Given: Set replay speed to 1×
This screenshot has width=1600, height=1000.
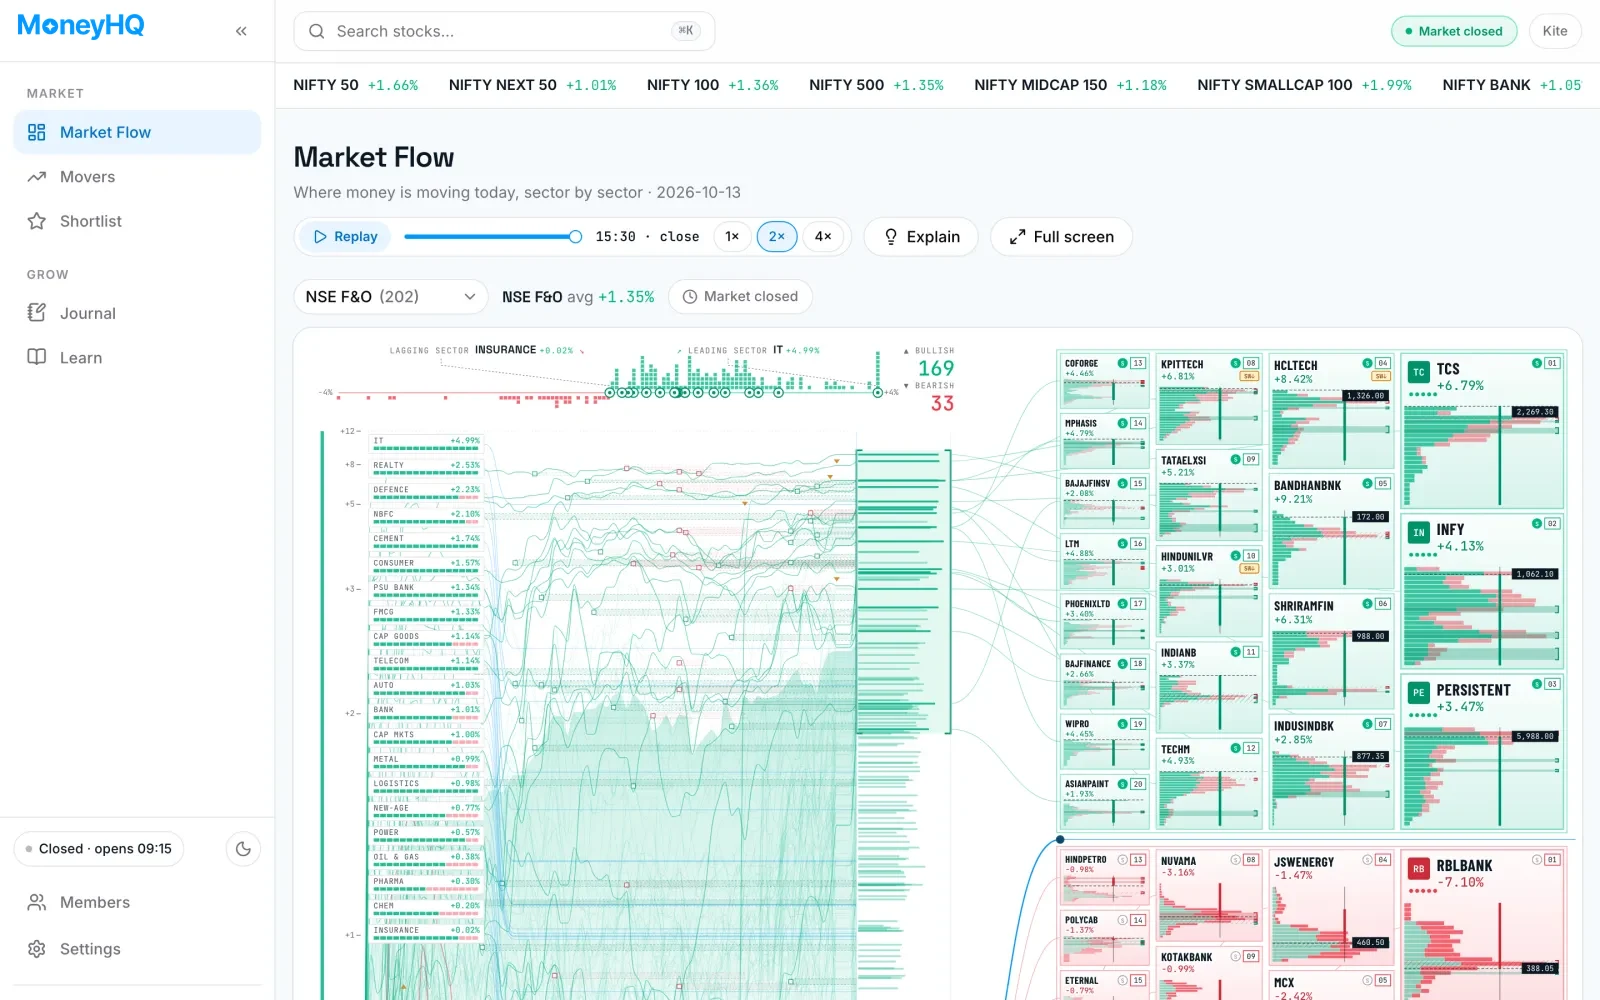Looking at the screenshot, I should click(732, 237).
